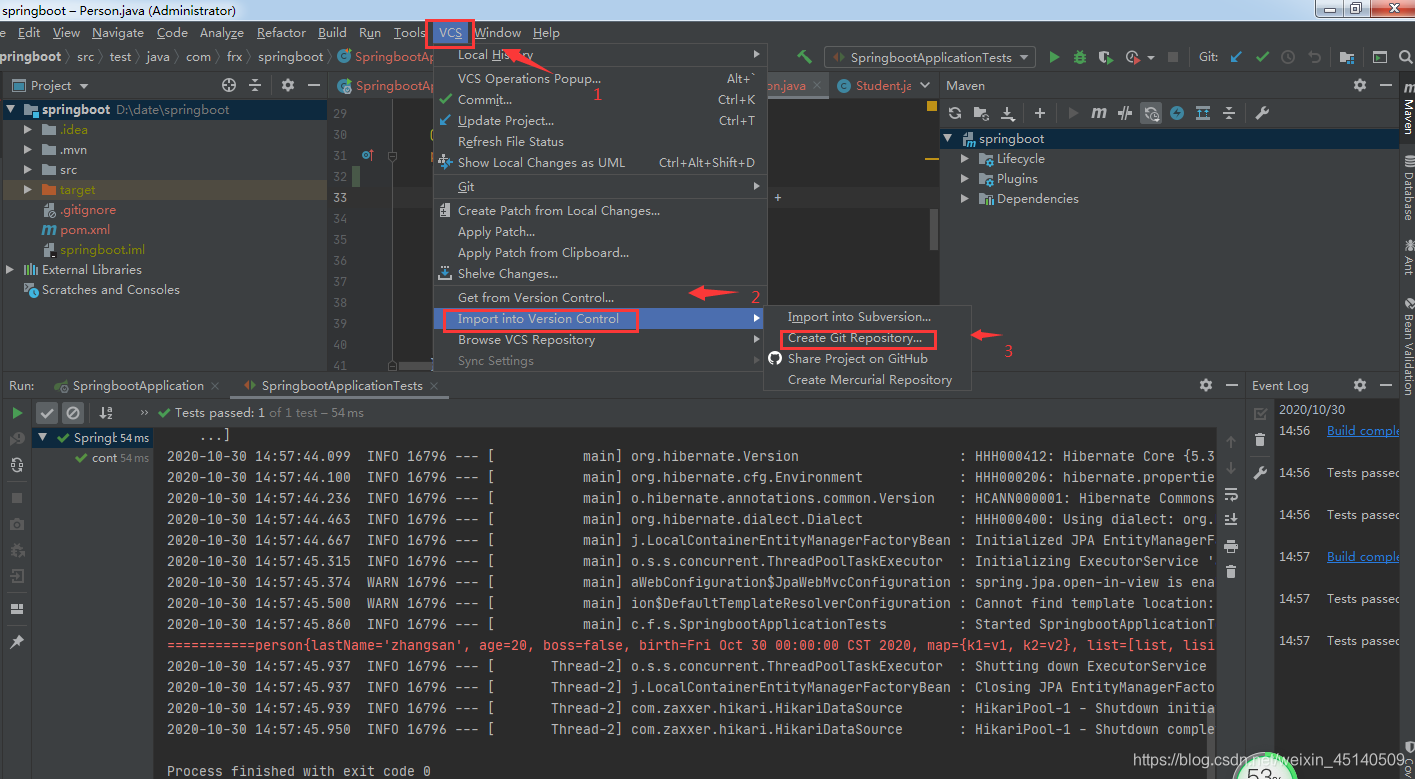Click Locate target icon in Project panel

pos(229,85)
